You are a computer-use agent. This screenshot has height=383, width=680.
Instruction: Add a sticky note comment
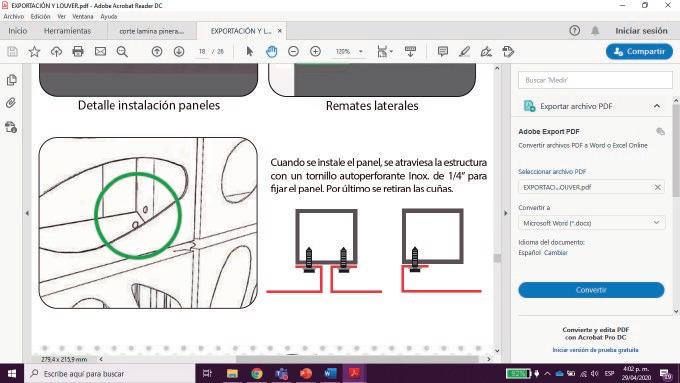(x=443, y=52)
